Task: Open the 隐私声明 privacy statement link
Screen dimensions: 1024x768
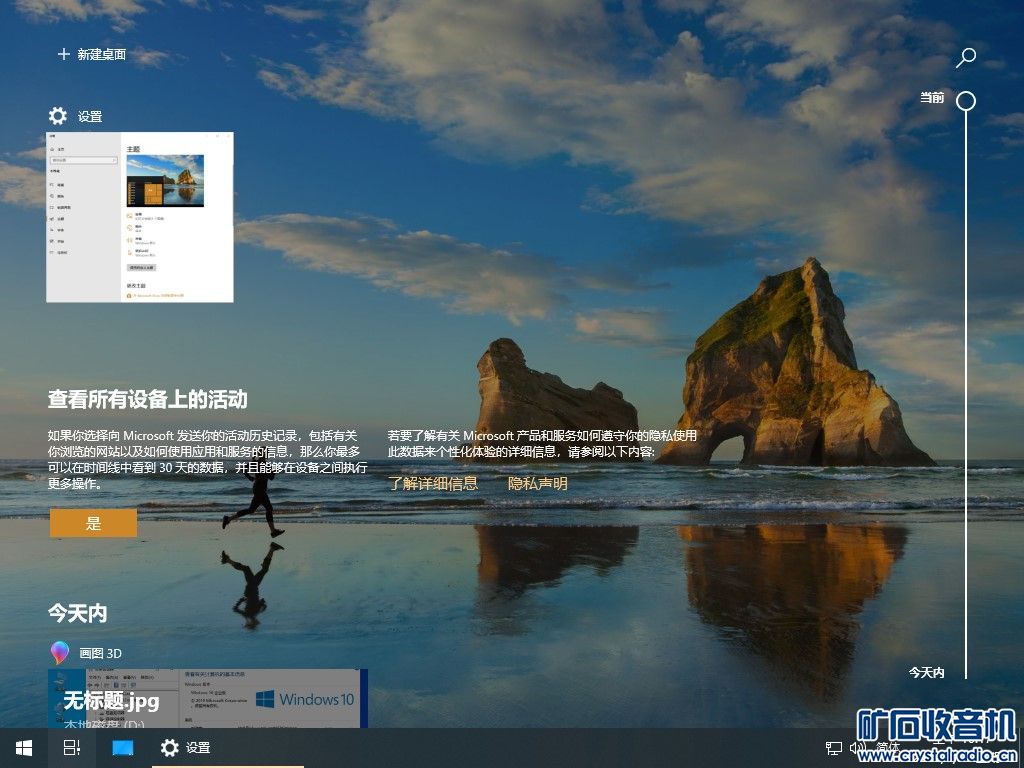Action: click(x=537, y=483)
